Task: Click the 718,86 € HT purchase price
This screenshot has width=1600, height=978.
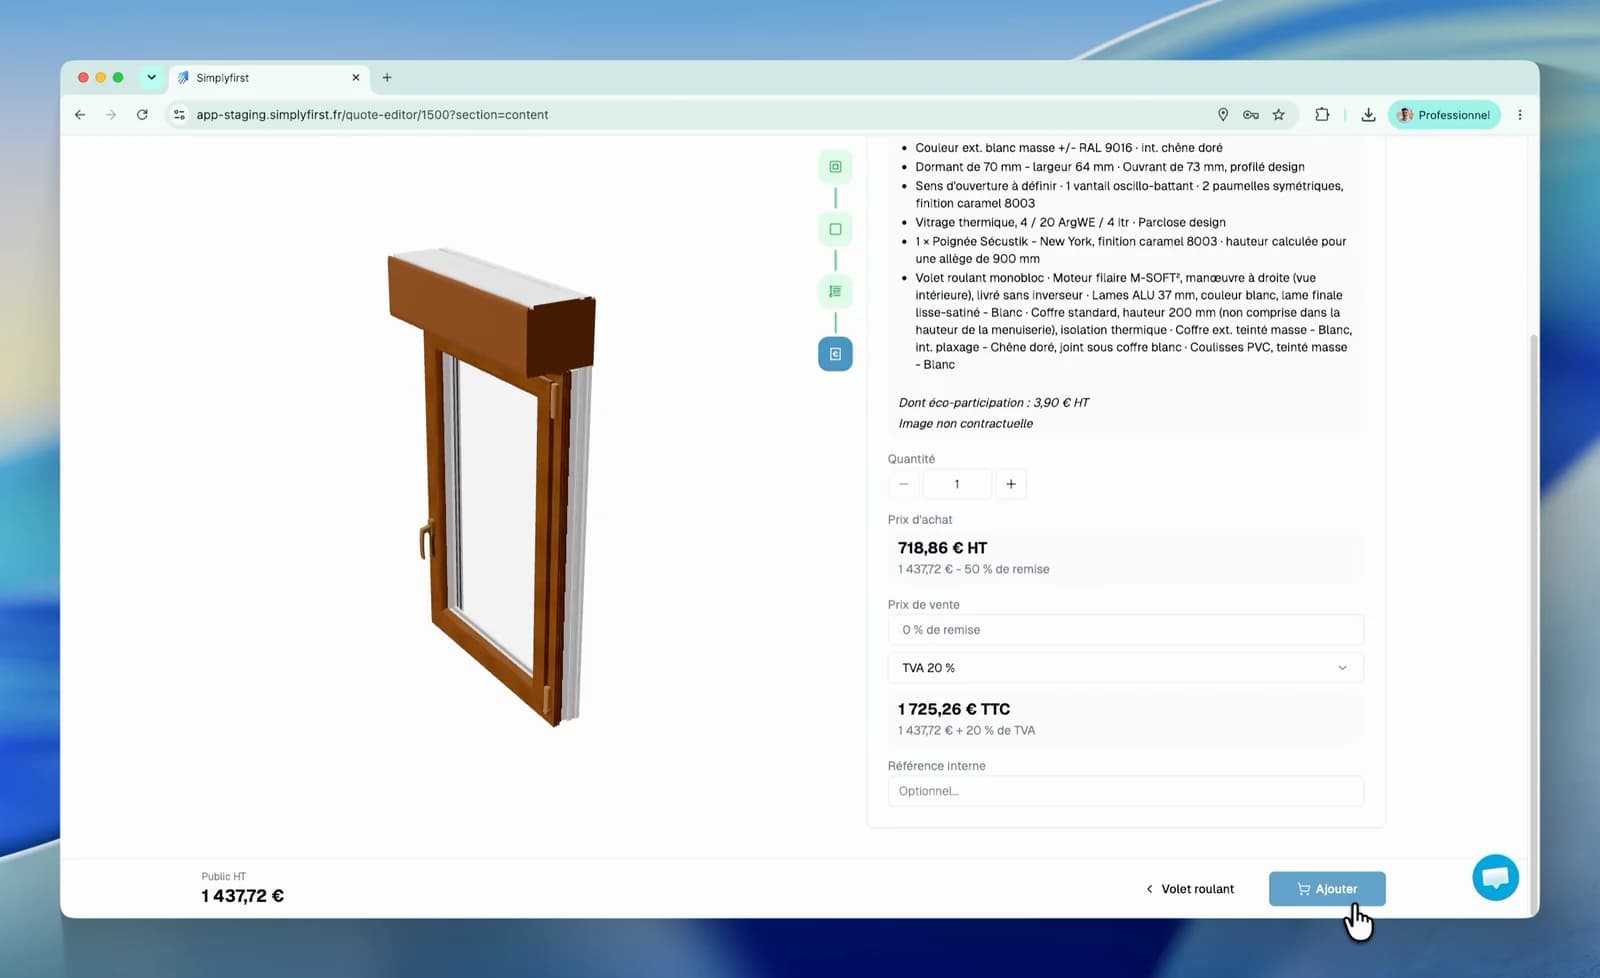Action: (942, 548)
